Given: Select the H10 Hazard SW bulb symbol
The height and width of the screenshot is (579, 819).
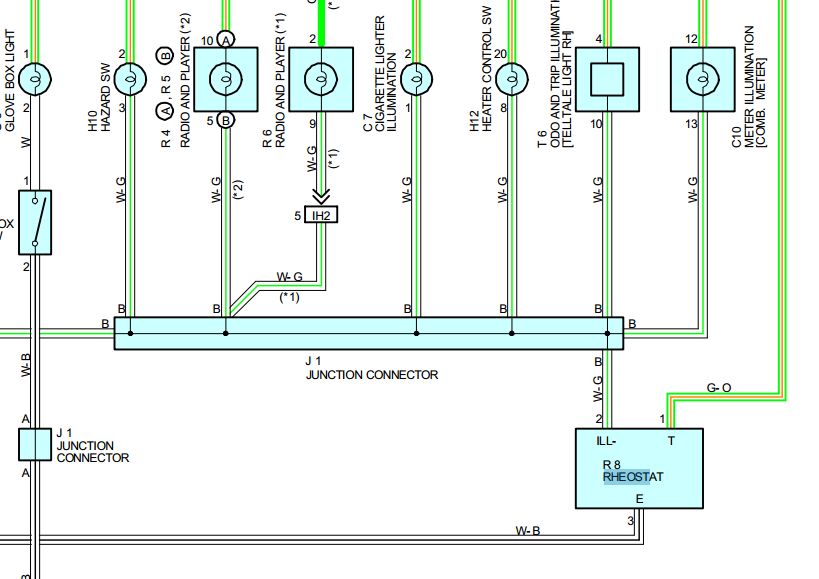Looking at the screenshot, I should tap(129, 77).
